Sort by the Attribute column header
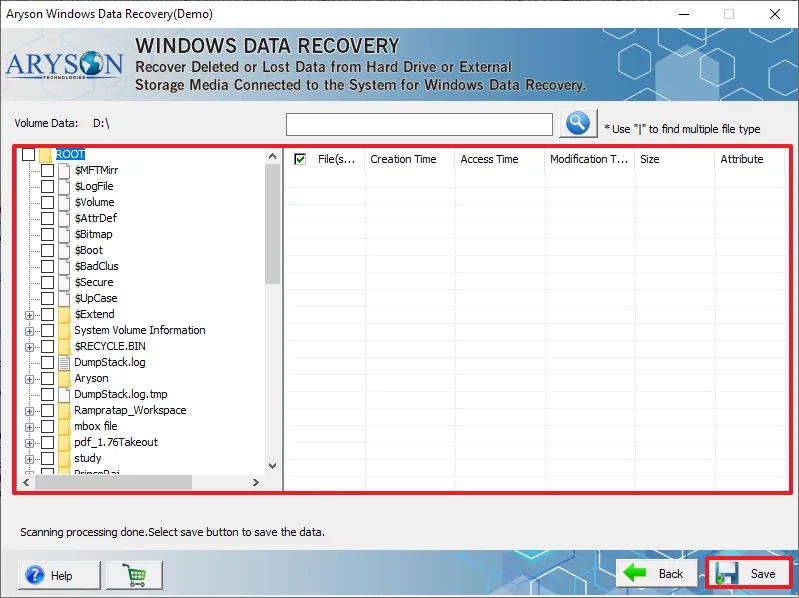The width and height of the screenshot is (799, 598). [x=750, y=159]
